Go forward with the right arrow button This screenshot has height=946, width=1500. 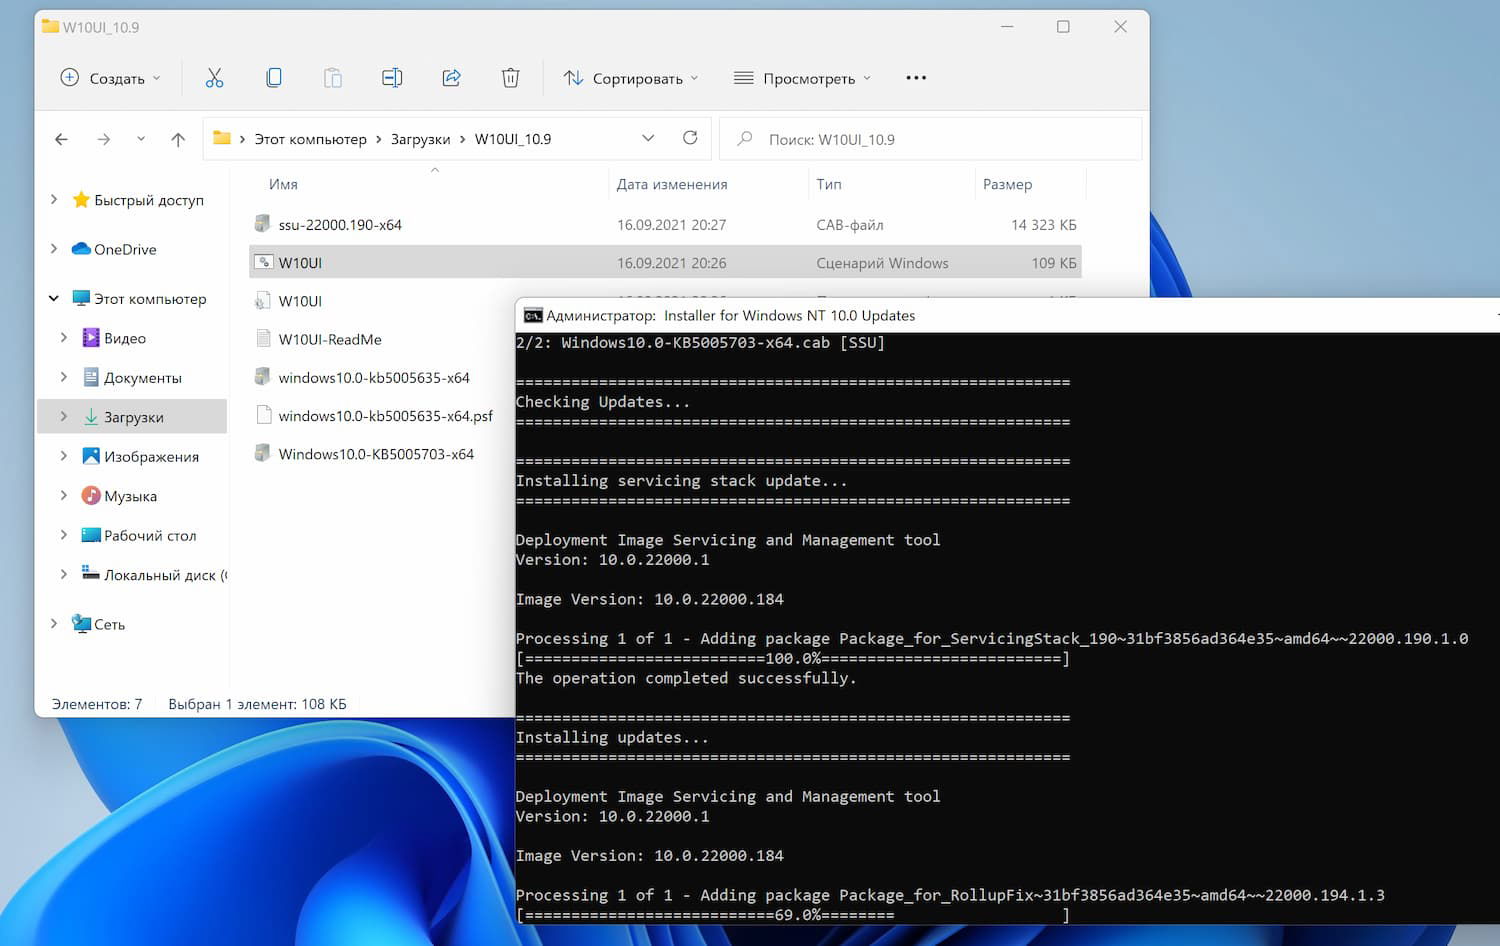(x=104, y=139)
